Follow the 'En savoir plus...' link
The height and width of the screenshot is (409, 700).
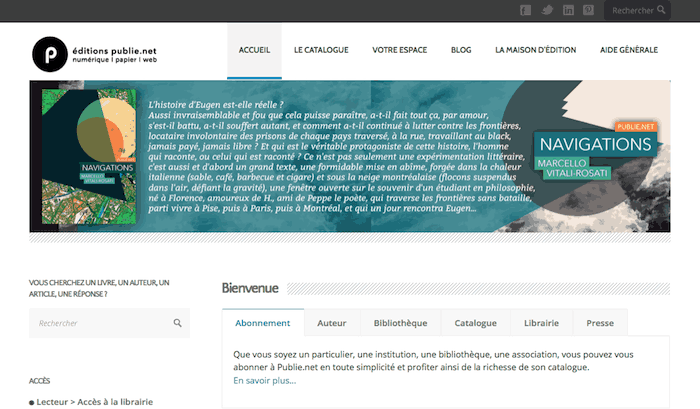tap(264, 380)
